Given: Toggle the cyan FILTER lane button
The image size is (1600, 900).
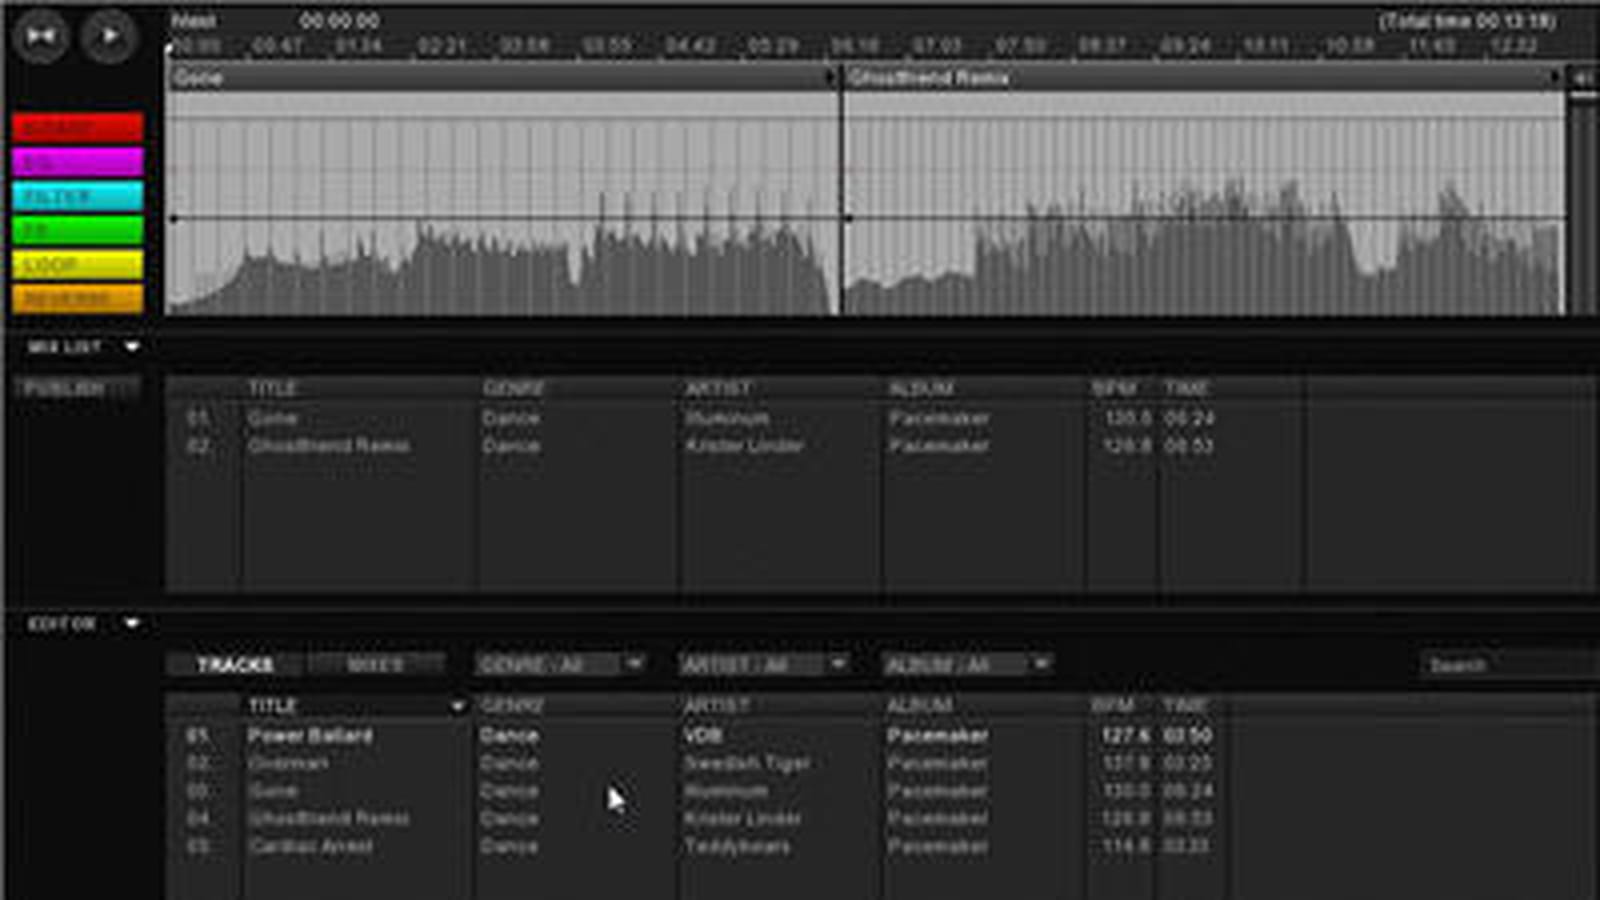Looking at the screenshot, I should (78, 196).
